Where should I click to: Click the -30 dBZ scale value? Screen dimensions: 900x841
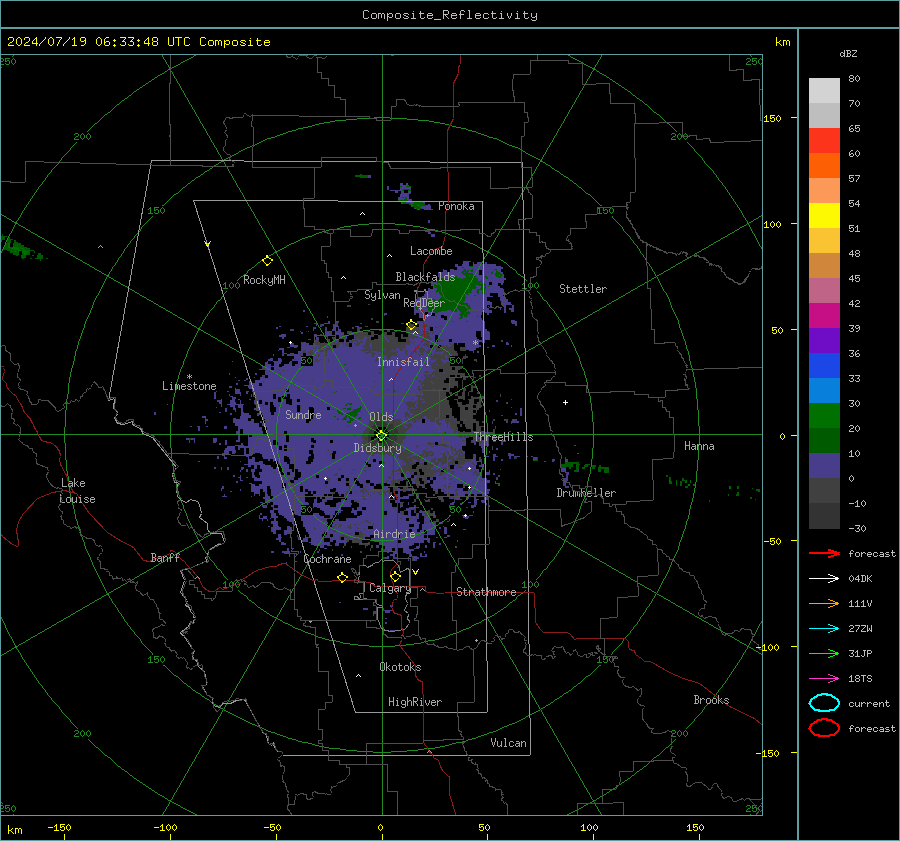pos(858,528)
